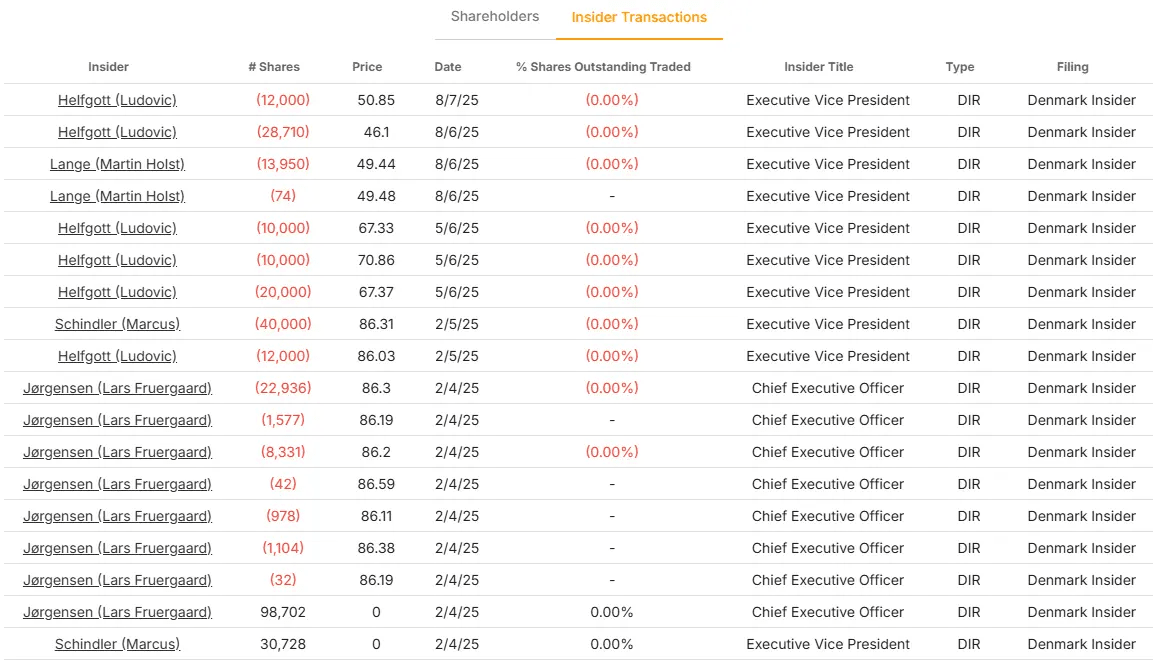1153x660 pixels.
Task: Click the Type column header
Action: pos(960,67)
